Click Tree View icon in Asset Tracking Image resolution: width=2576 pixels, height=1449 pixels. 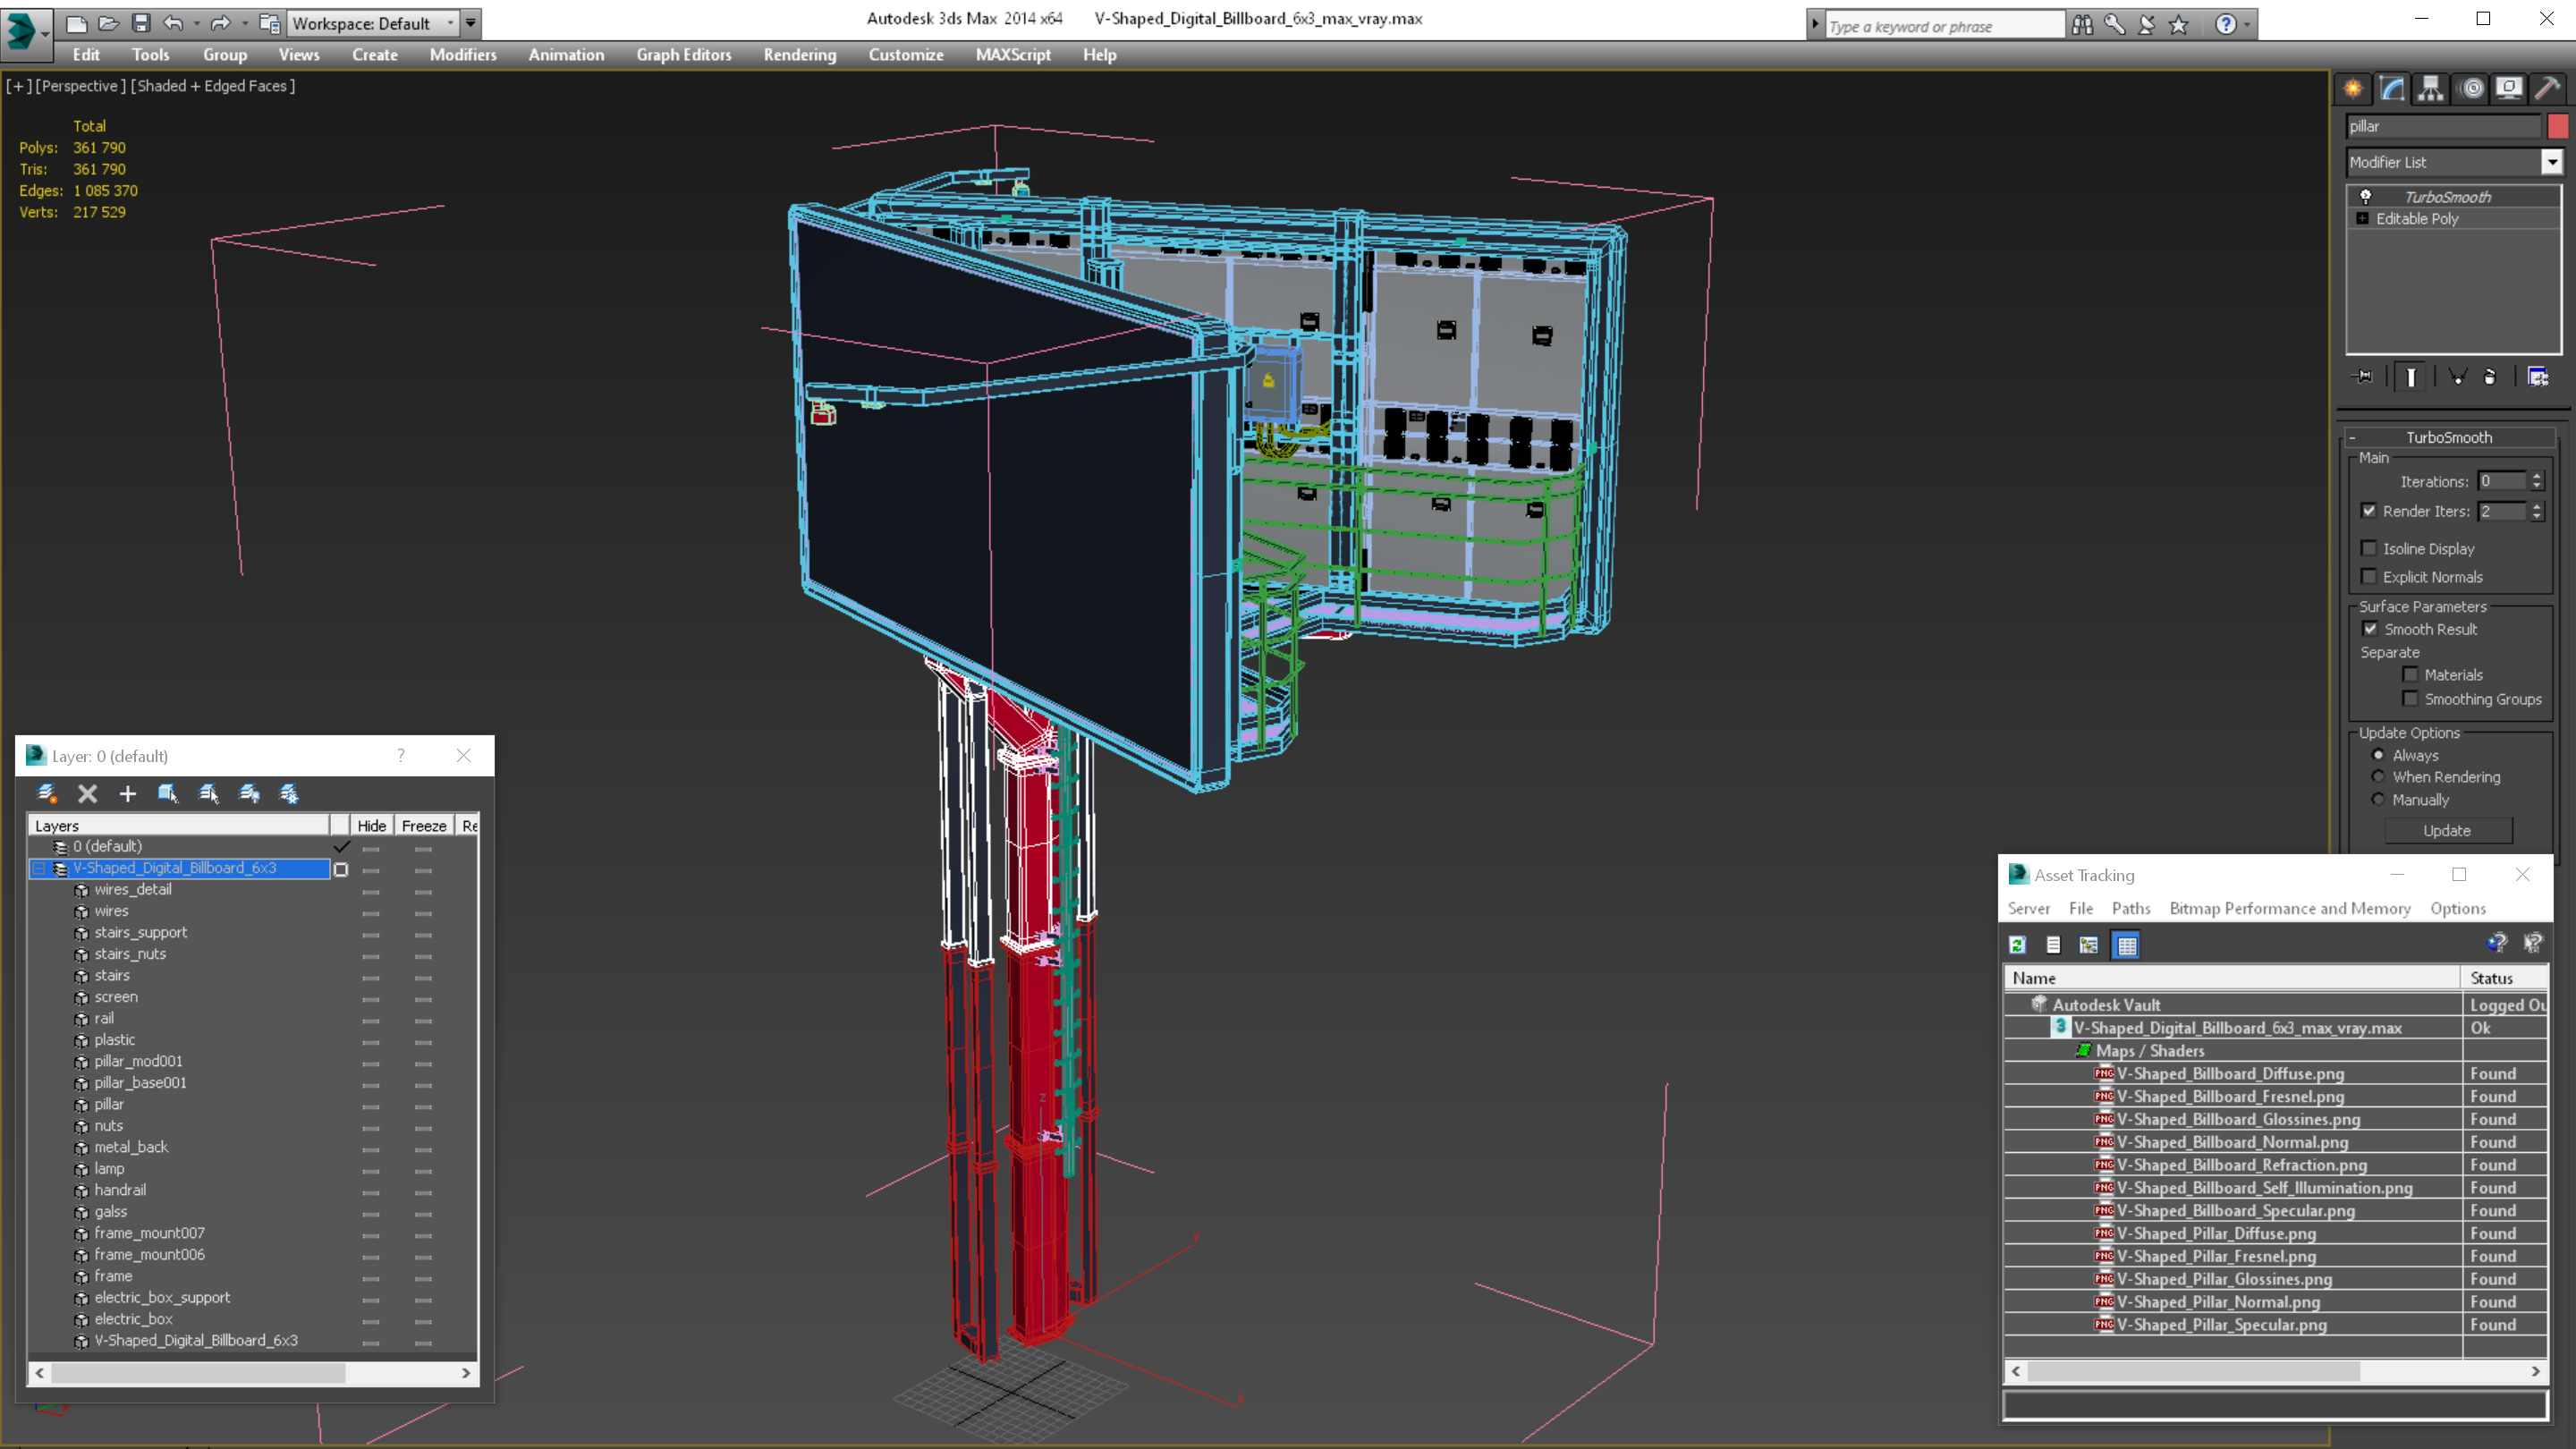pos(2089,944)
